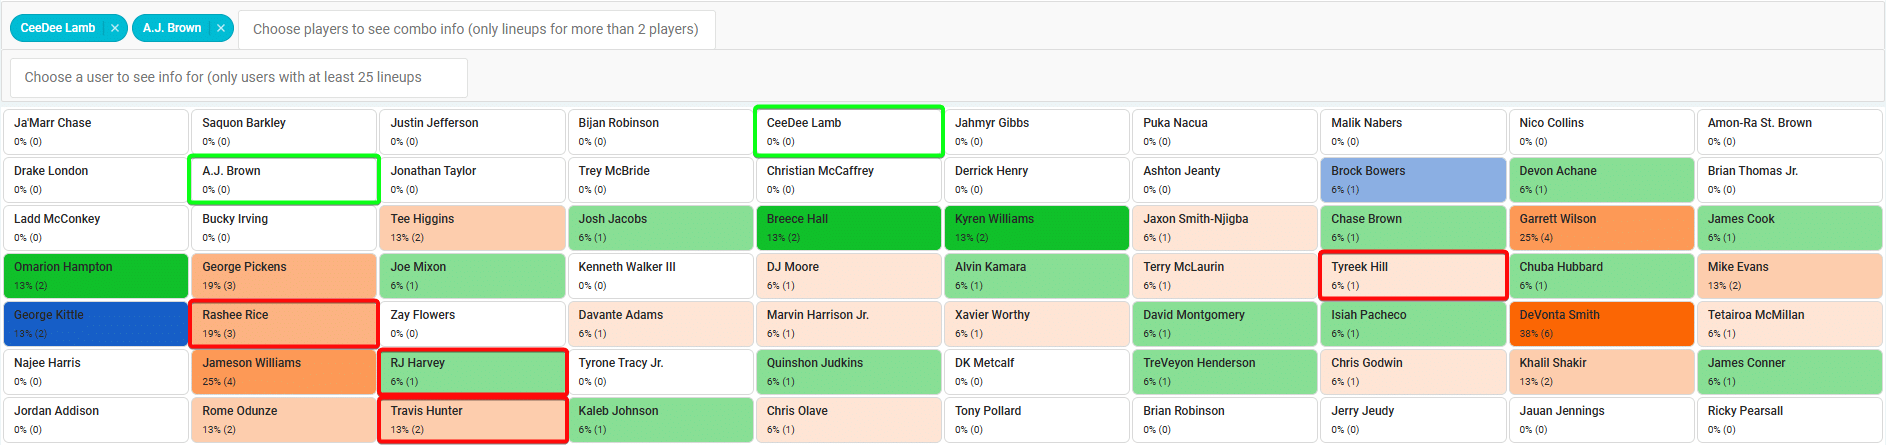Remove the A.J. Brown chip
Viewport: 1886px width, 445px height.
(x=221, y=28)
